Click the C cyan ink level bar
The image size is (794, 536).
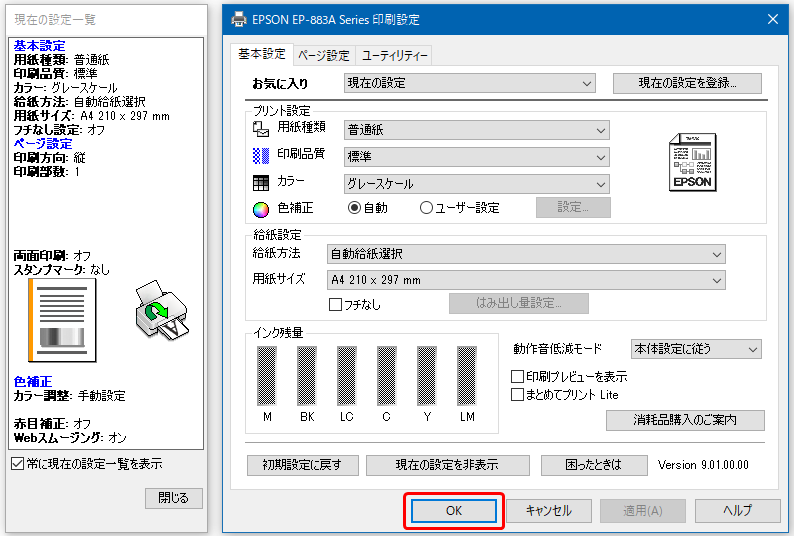click(387, 375)
